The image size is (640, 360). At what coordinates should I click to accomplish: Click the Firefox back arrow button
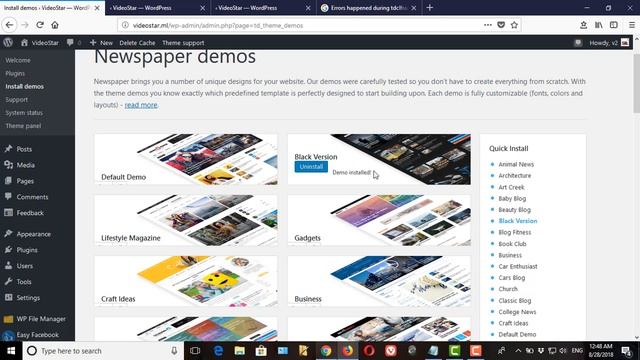click(9, 25)
